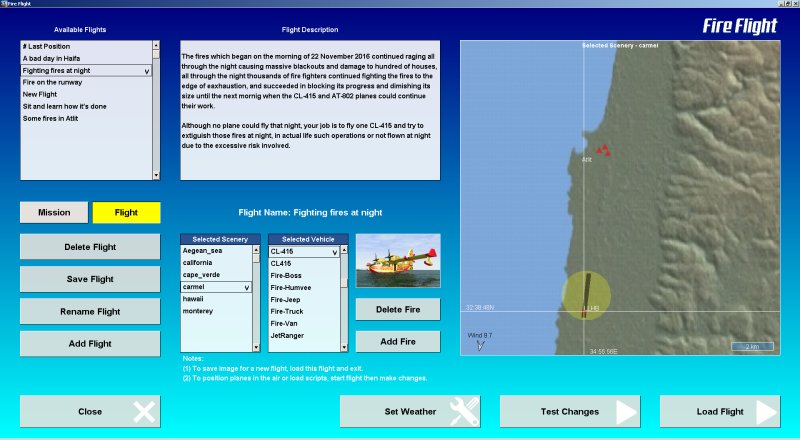Select 'Sit and learn how it's done' flight
The height and width of the screenshot is (440, 800).
[86, 106]
